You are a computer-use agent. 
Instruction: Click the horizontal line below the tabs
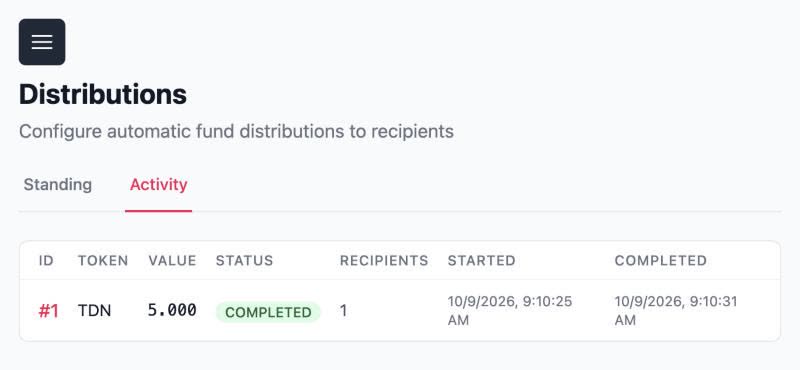pyautogui.click(x=400, y=211)
